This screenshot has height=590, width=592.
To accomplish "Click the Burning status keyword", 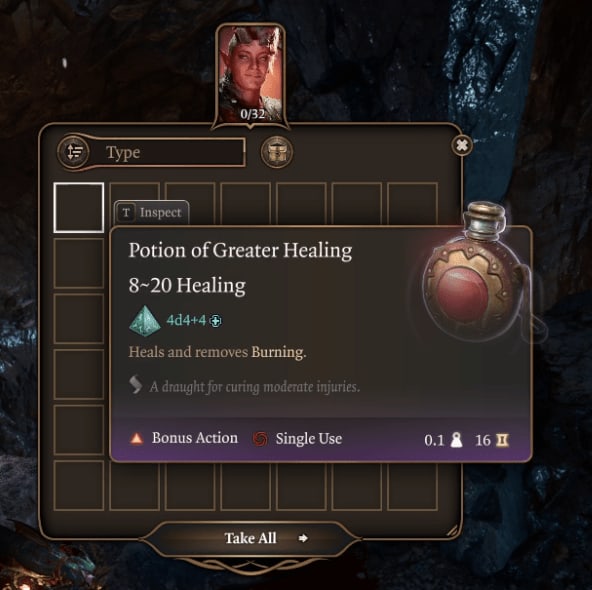I will click(x=278, y=352).
